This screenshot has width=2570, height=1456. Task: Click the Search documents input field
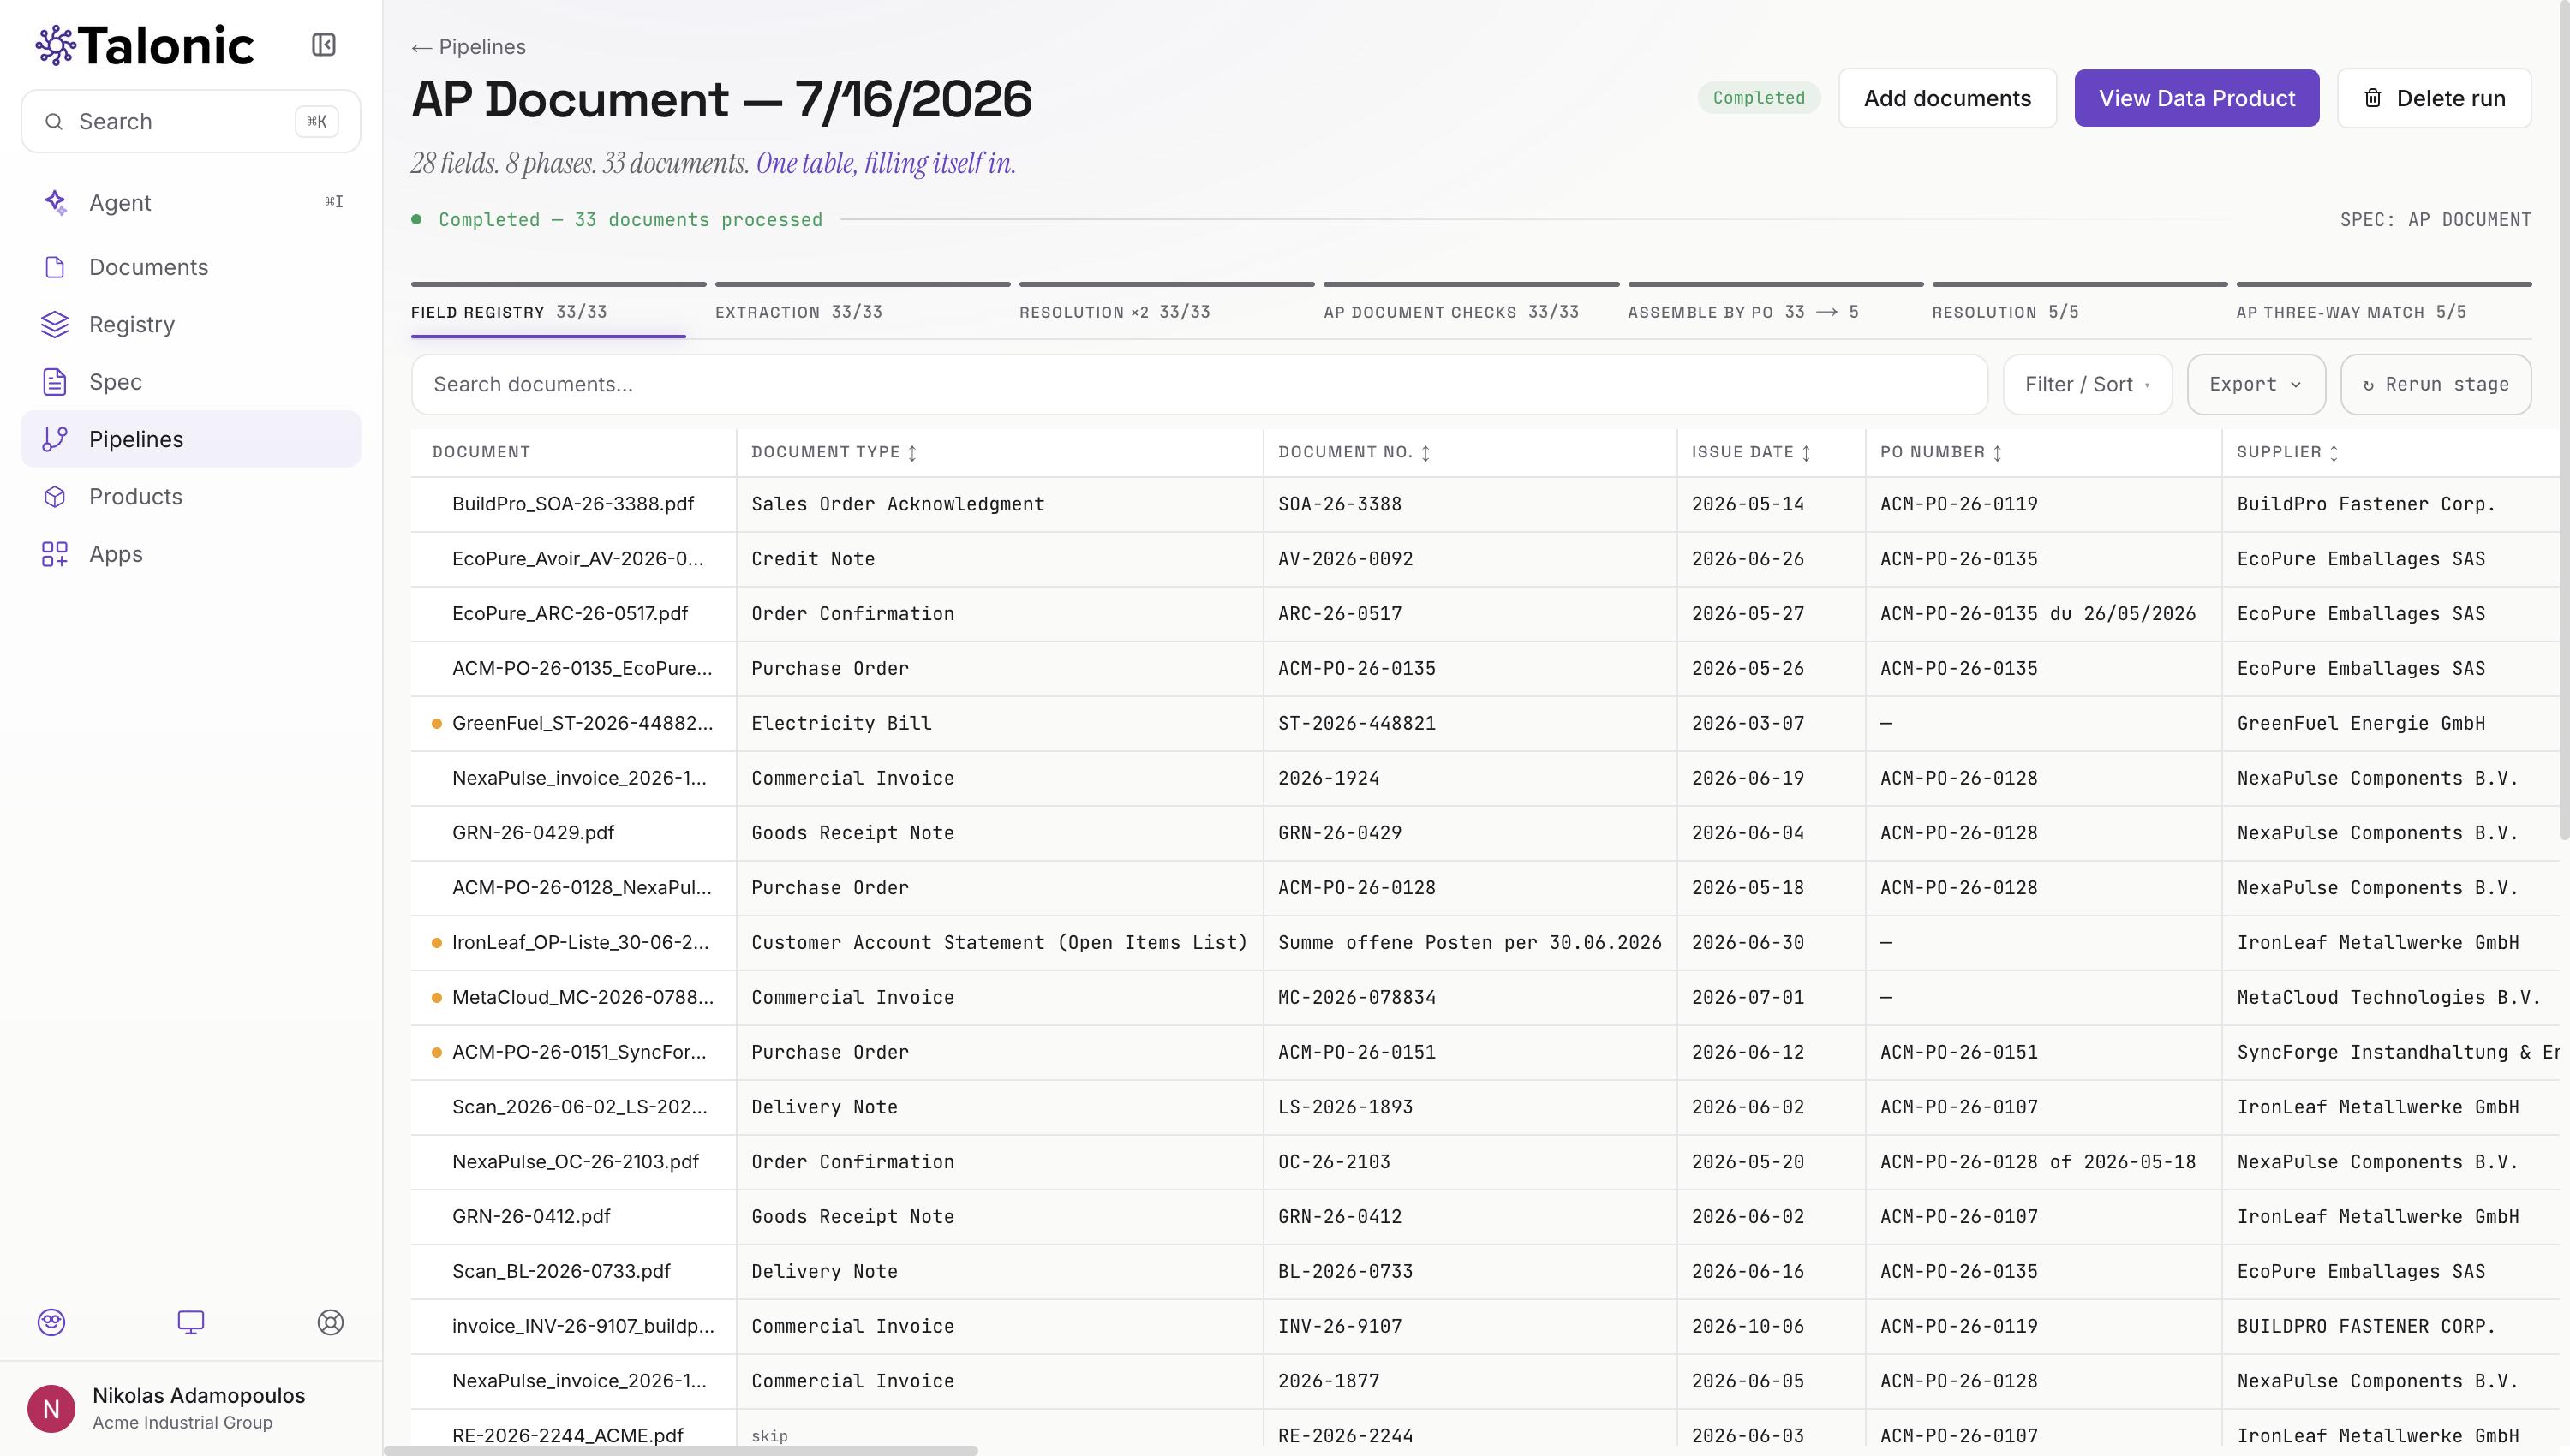[1199, 384]
